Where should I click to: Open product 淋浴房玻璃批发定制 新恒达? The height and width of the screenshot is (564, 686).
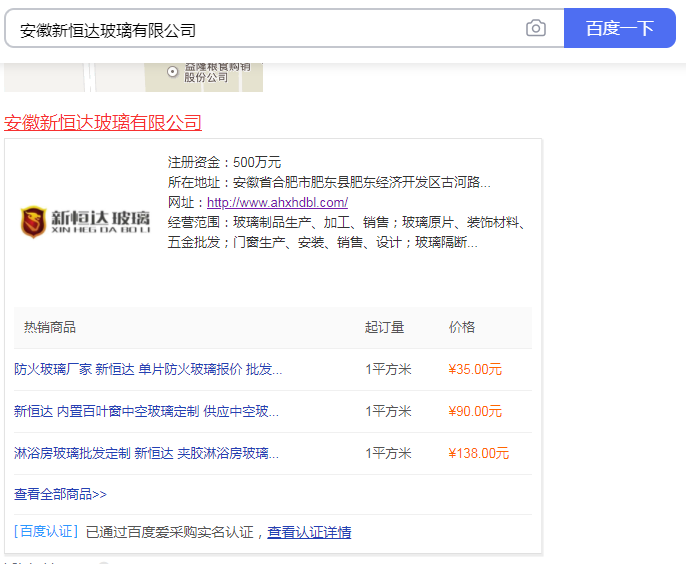pyautogui.click(x=146, y=453)
